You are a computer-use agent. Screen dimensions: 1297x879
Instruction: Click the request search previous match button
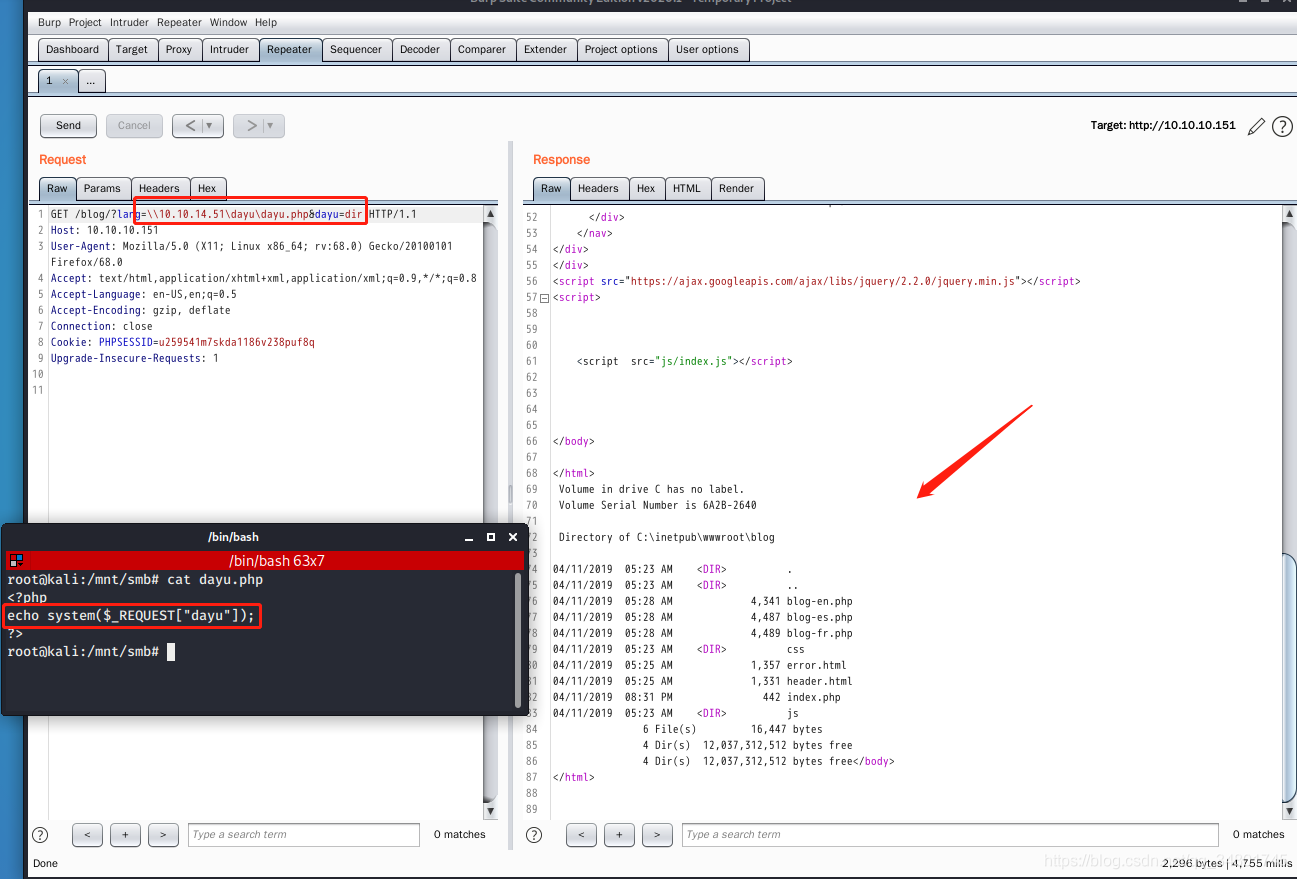[x=87, y=835]
